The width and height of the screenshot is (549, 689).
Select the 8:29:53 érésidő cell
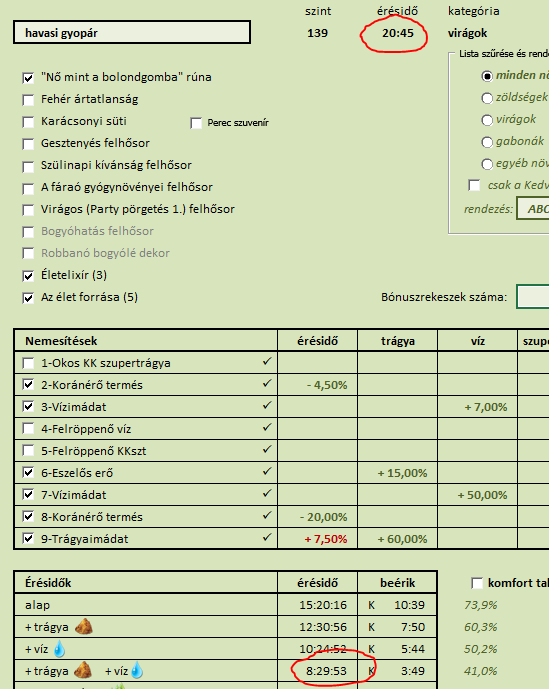[x=318, y=671]
